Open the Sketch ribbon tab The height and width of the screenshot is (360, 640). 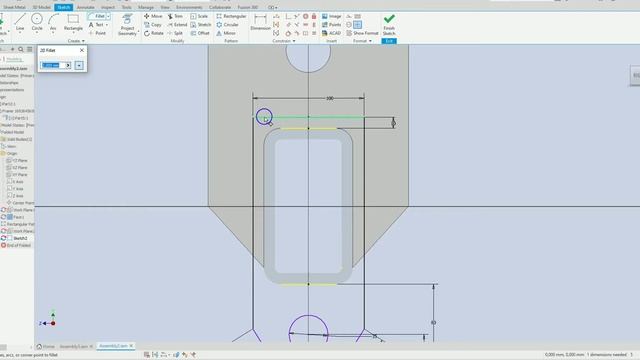point(63,7)
